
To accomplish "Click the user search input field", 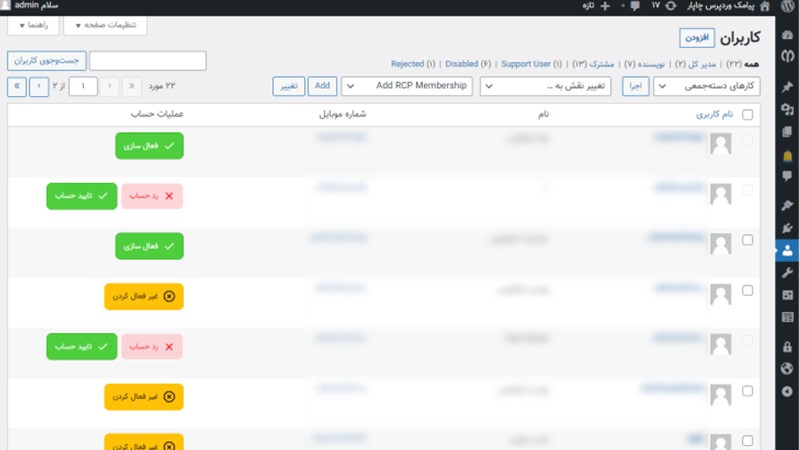I will tap(148, 61).
